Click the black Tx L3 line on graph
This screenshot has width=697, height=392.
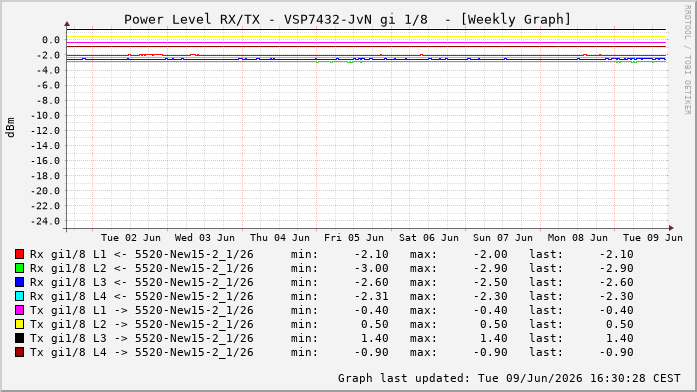(x=366, y=30)
